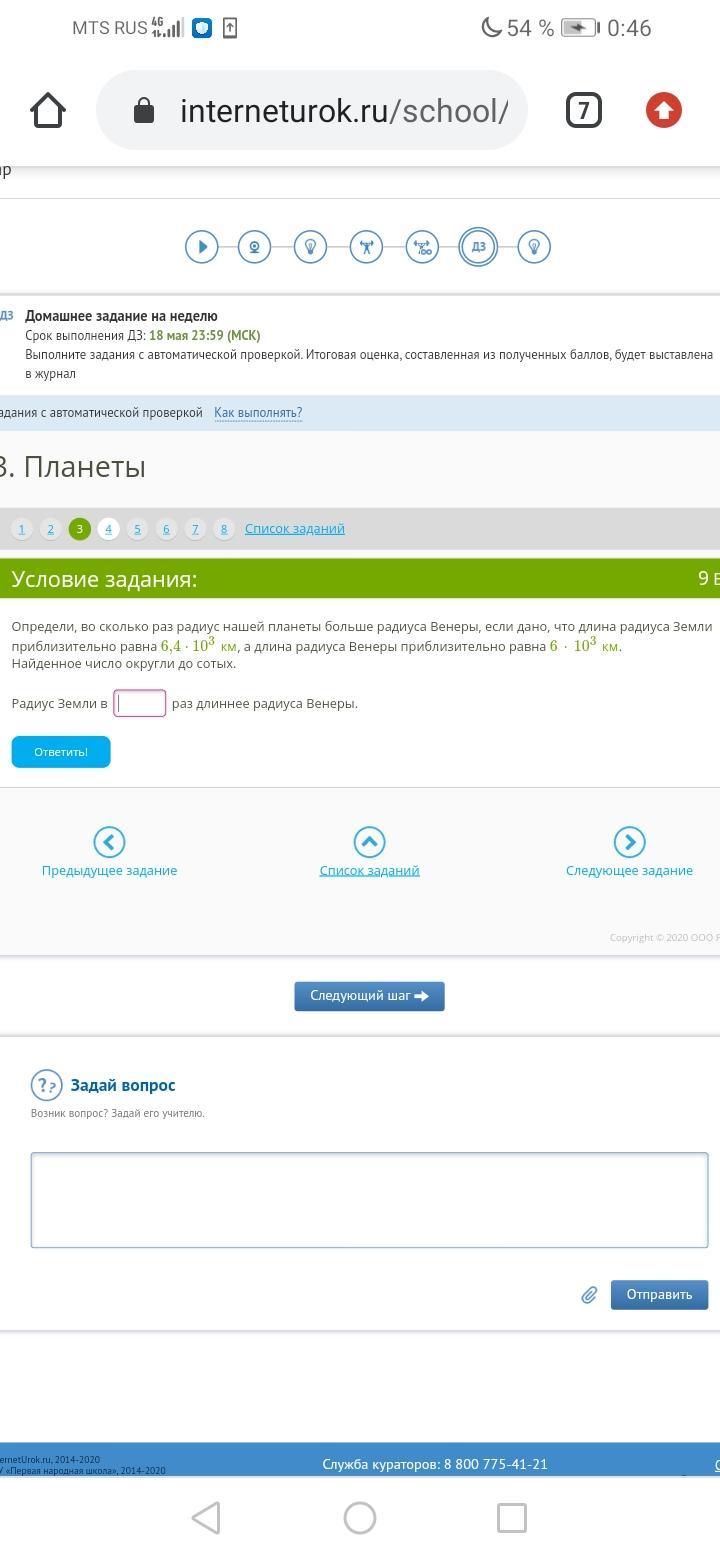Go to the previous task arrow

point(109,842)
